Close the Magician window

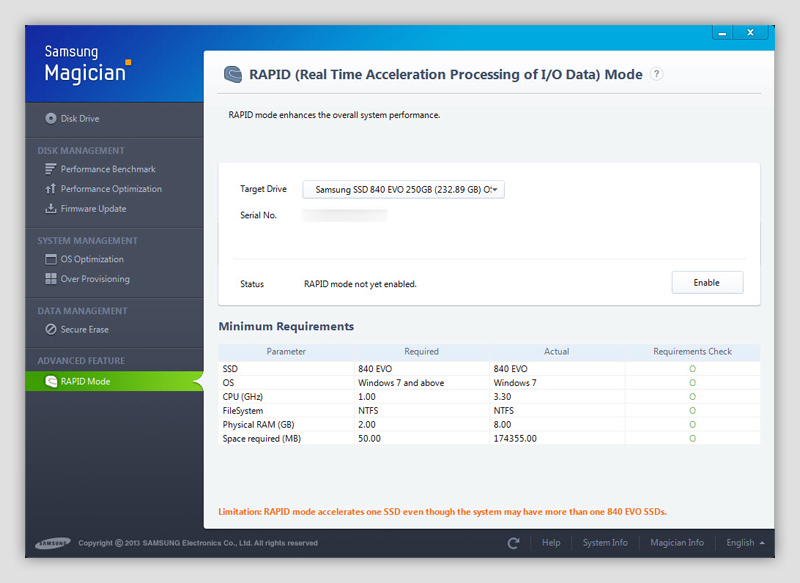click(750, 33)
